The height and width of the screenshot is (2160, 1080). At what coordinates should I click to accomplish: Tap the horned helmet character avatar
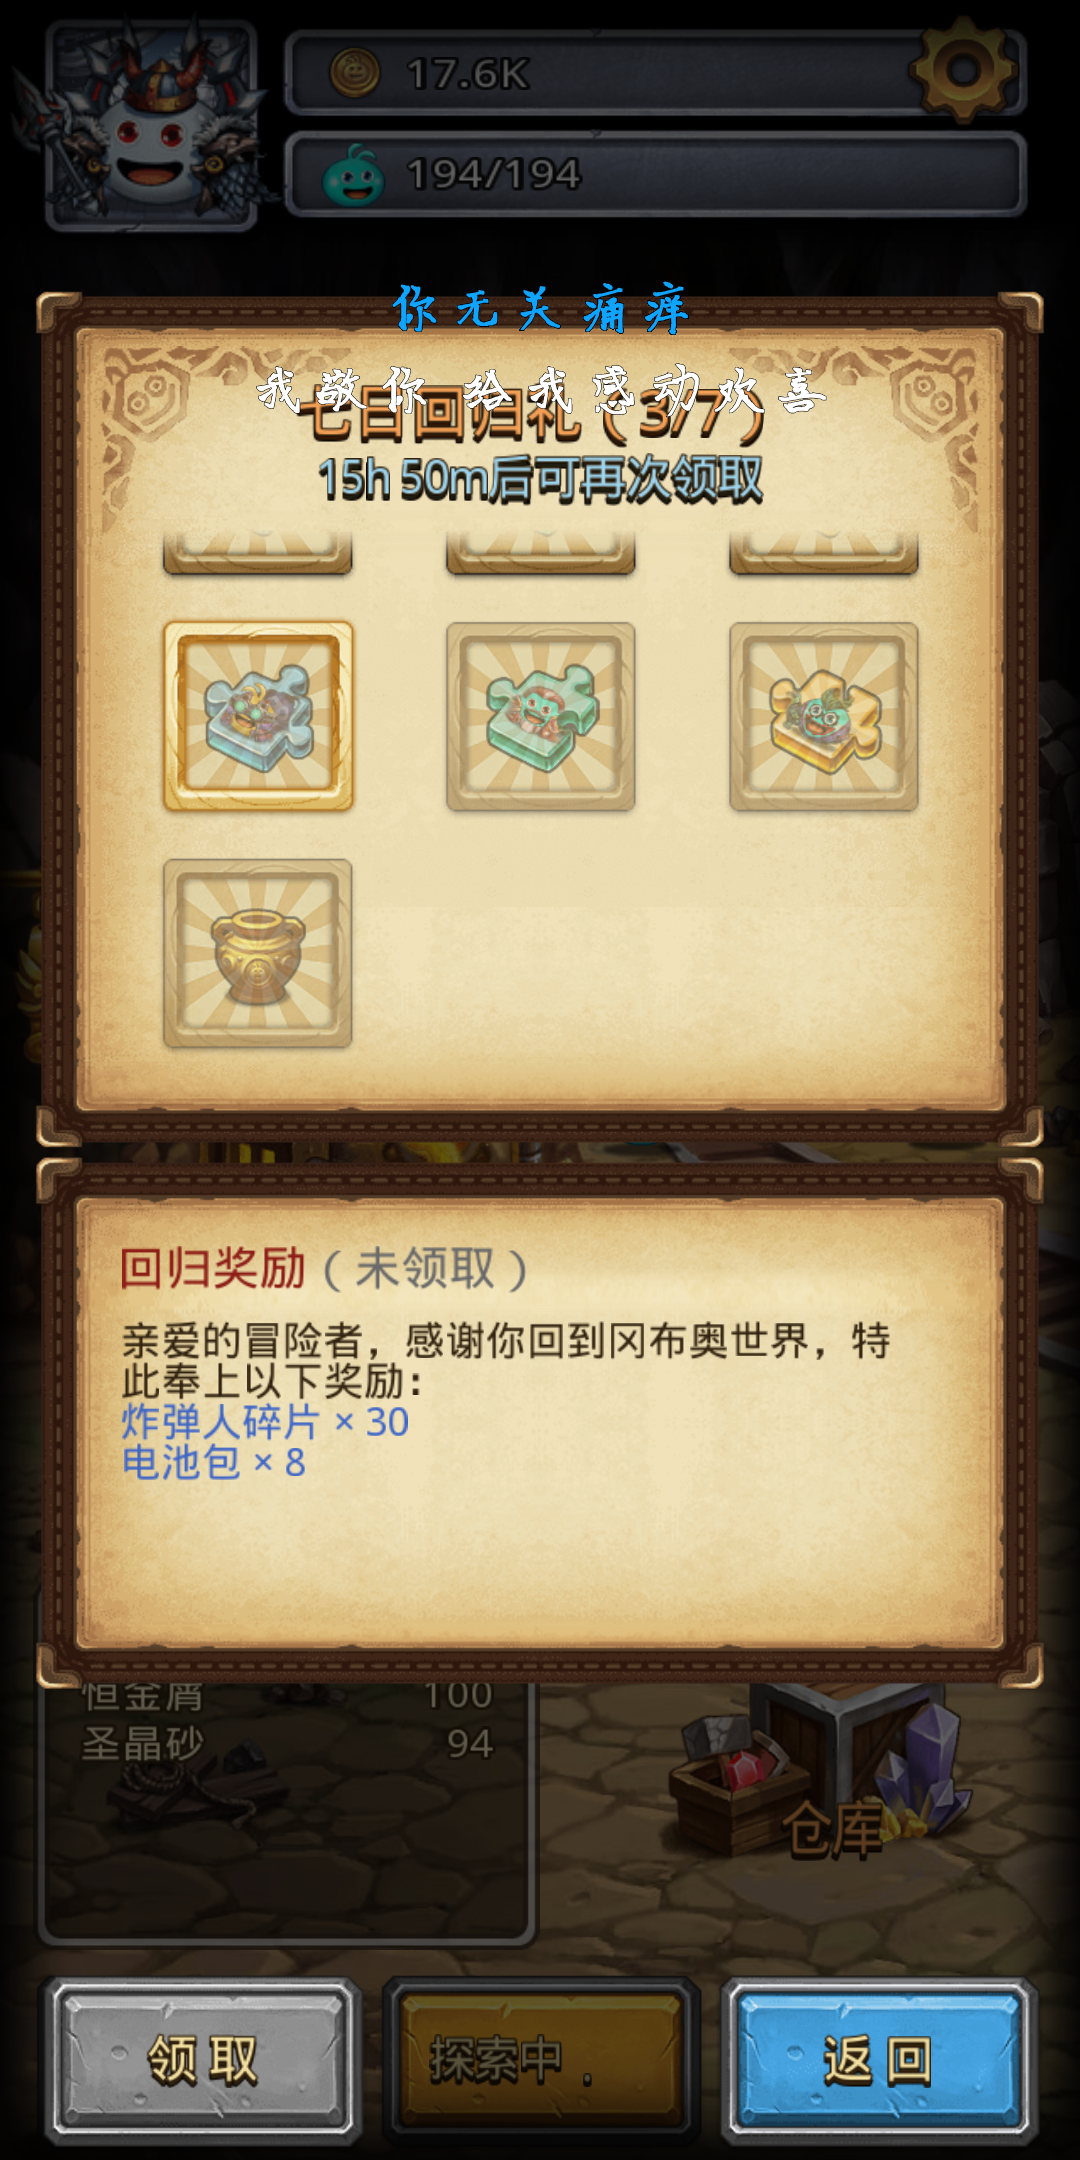point(150,125)
